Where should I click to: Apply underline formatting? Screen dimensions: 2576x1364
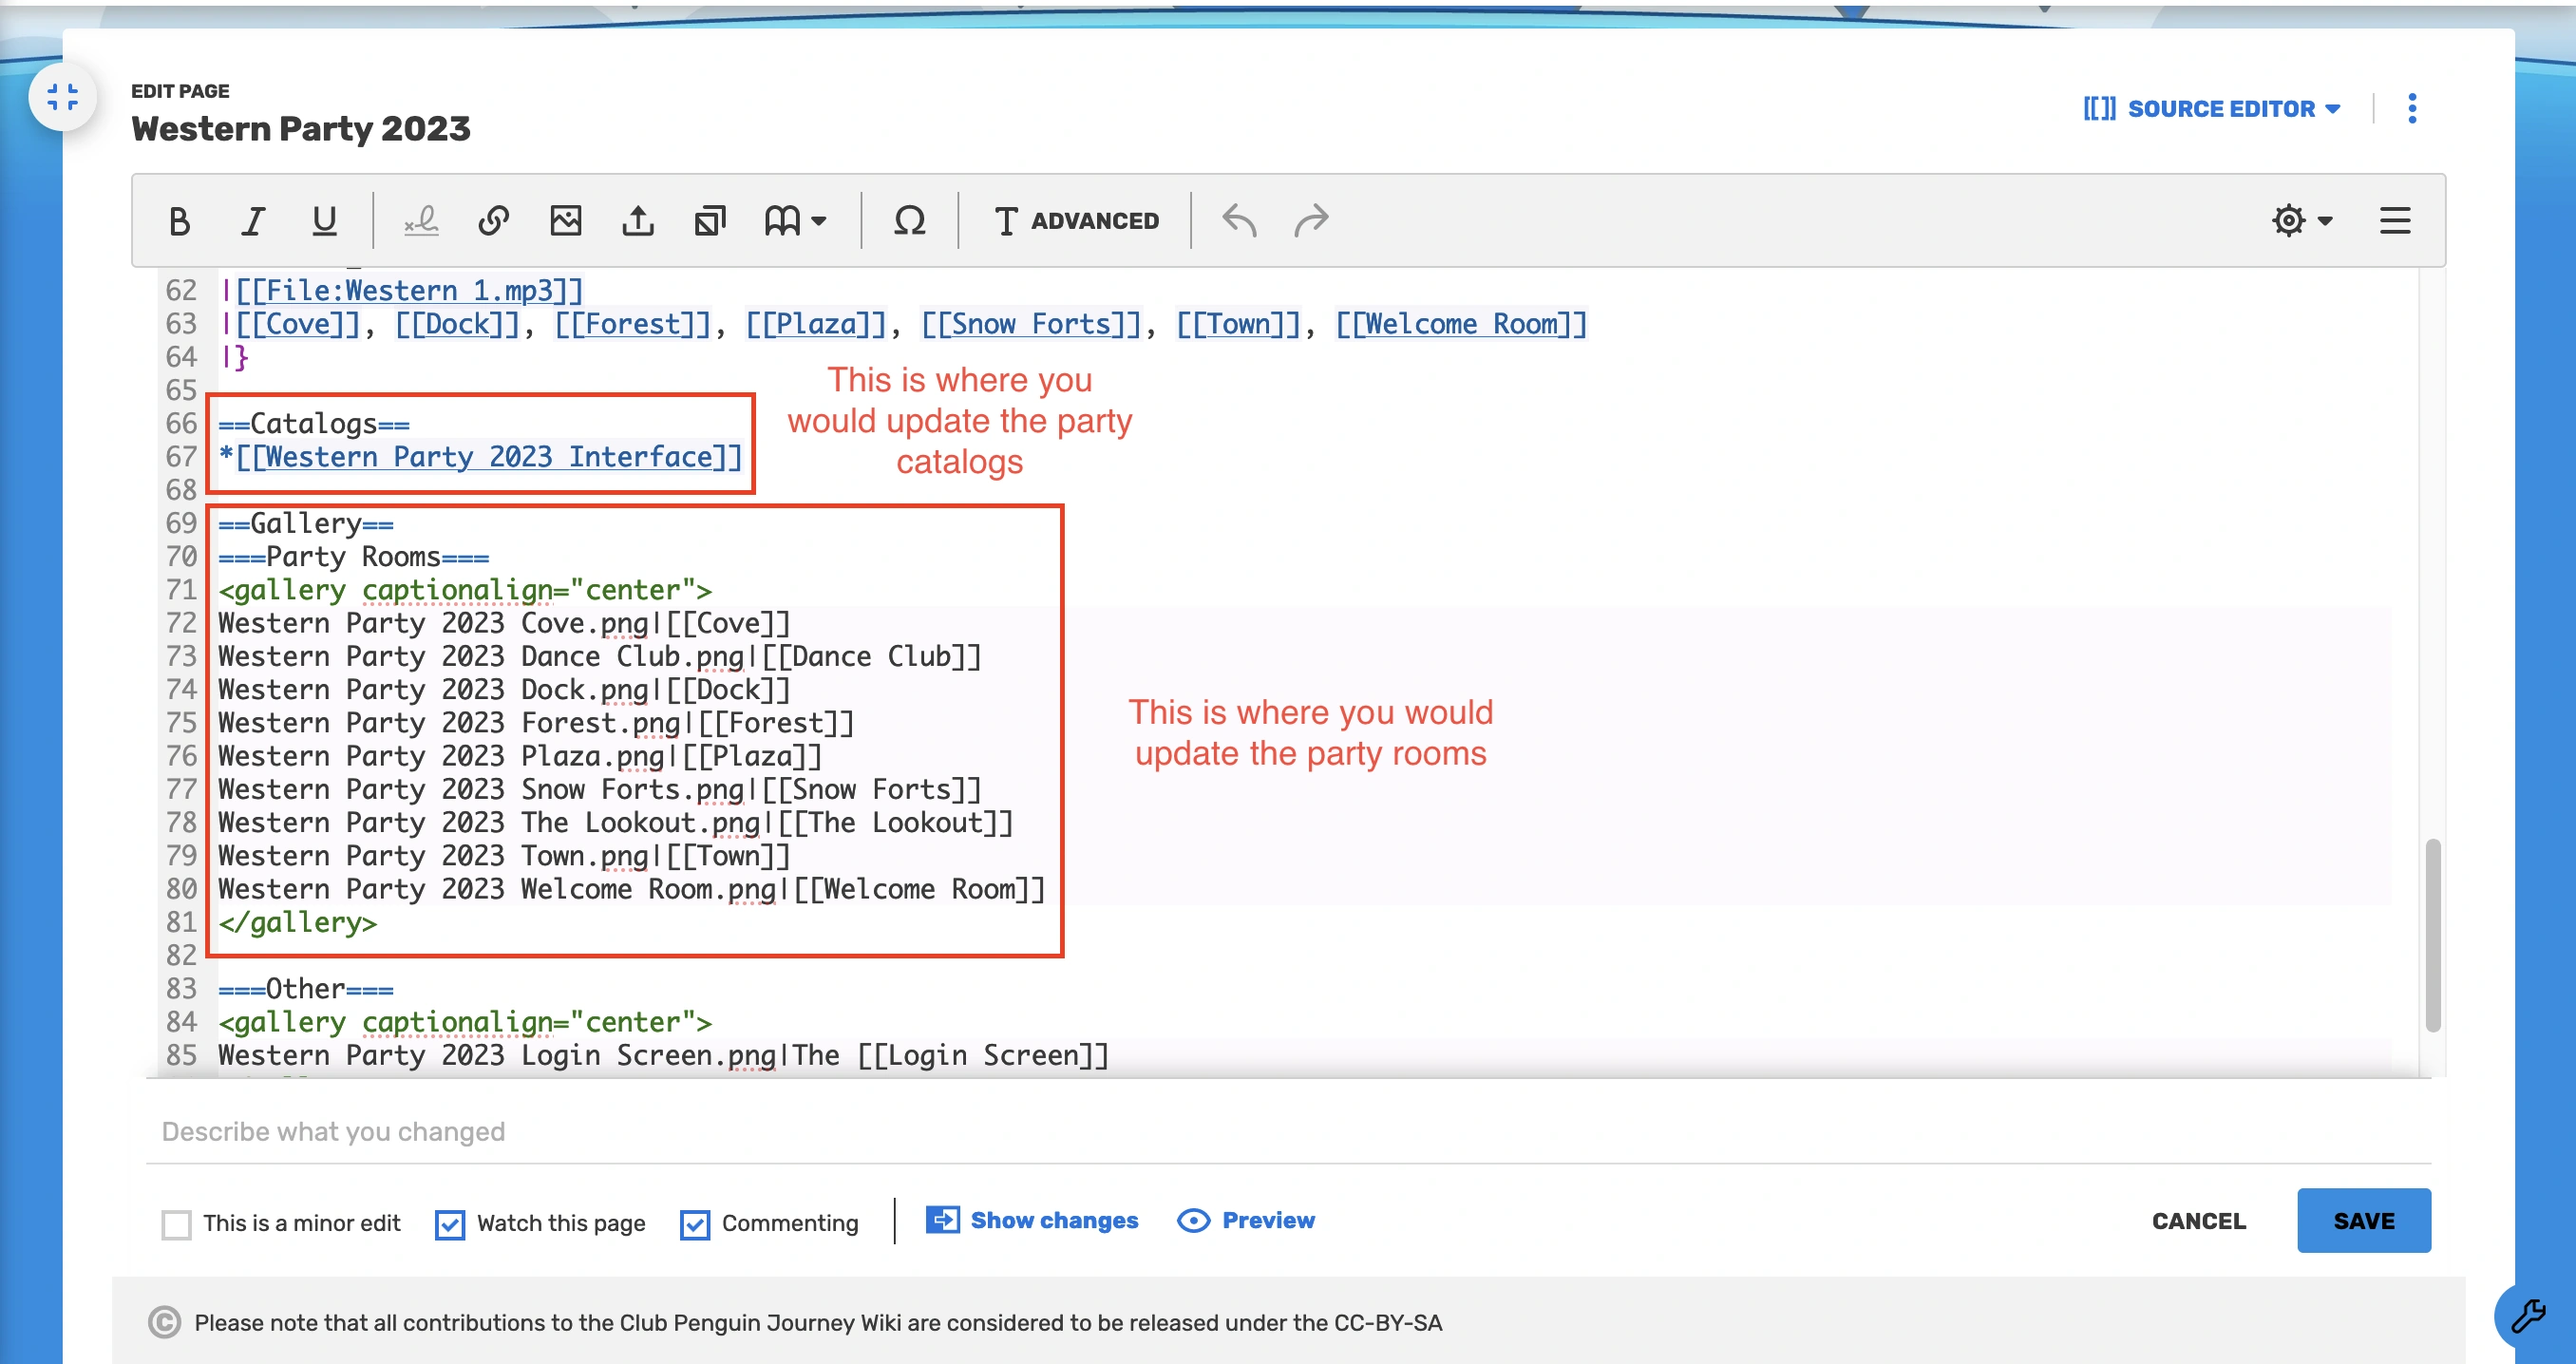(x=324, y=221)
